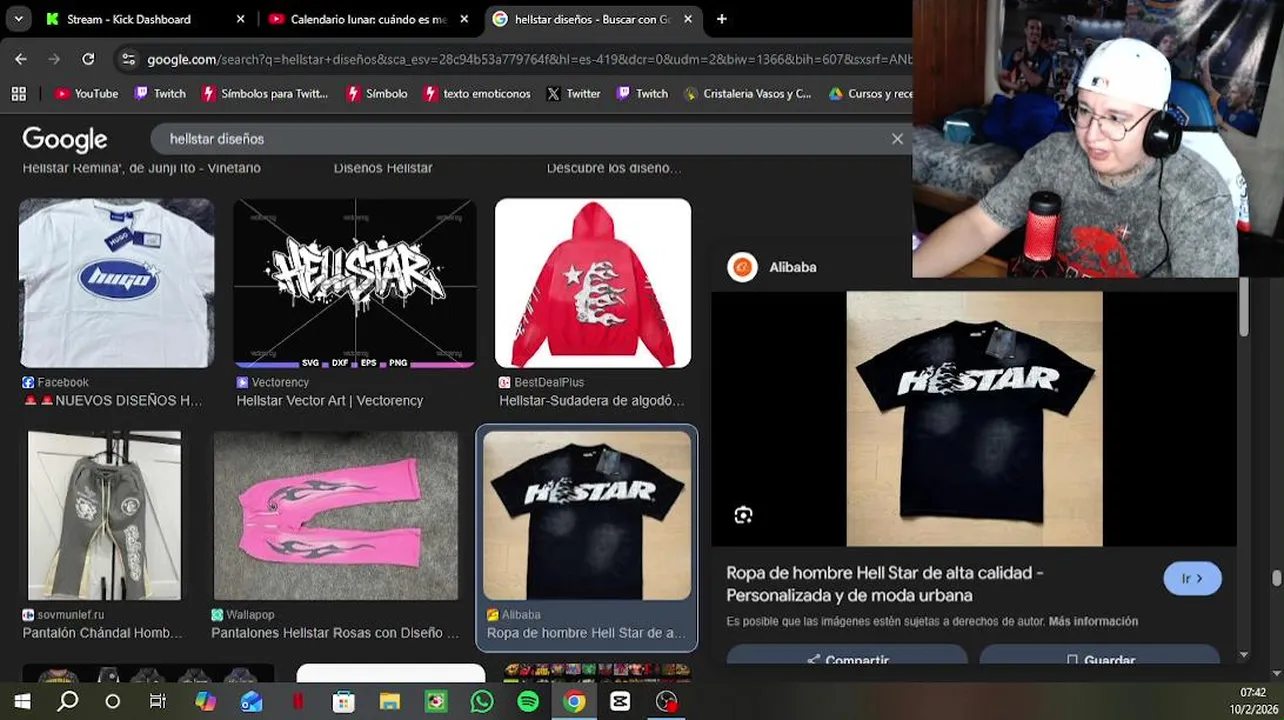Open first Twitch bookmark
Viewport: 1284px width, 720px height.
click(x=160, y=93)
